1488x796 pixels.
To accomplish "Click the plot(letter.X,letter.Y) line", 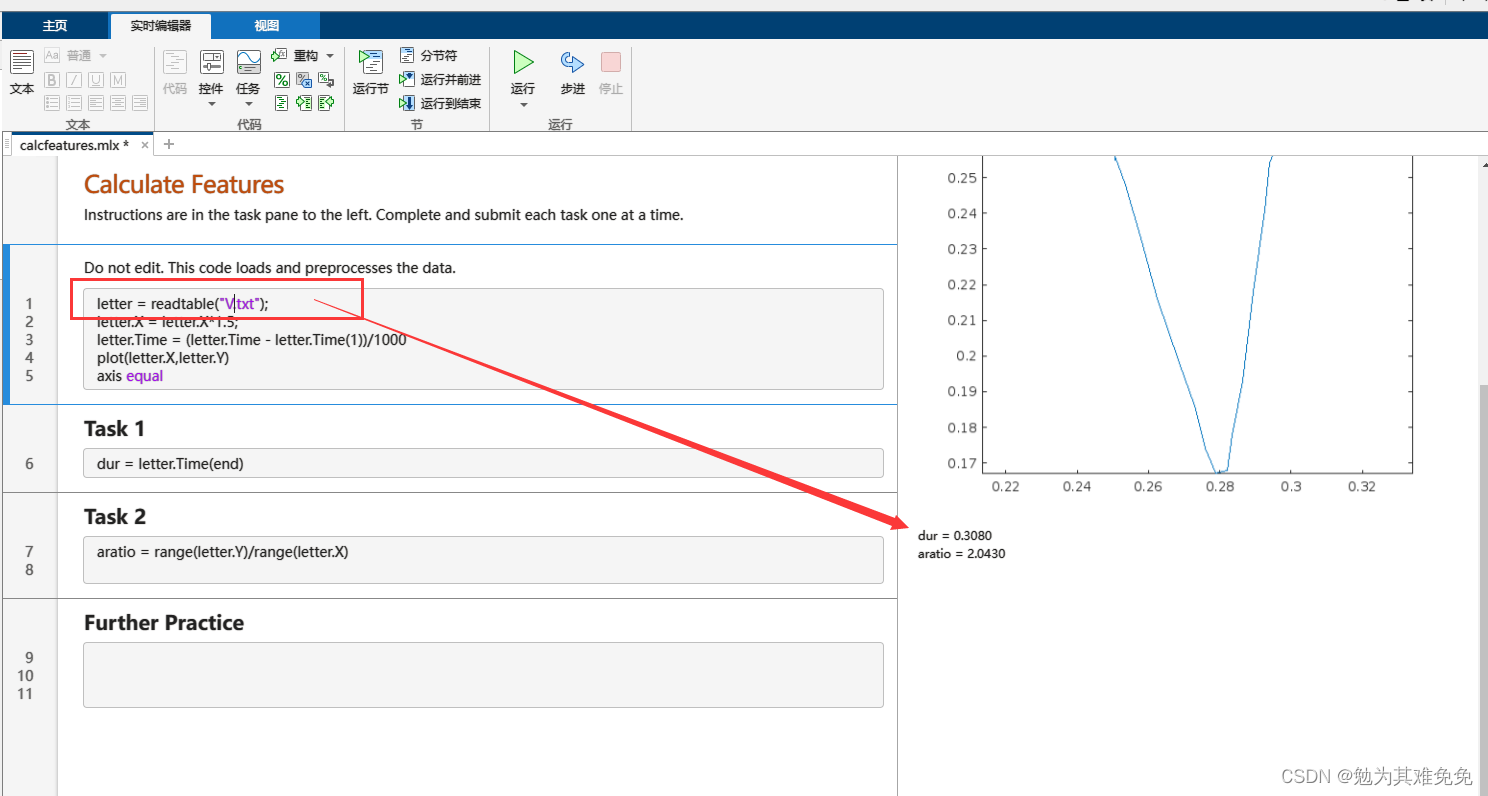I will [x=163, y=357].
